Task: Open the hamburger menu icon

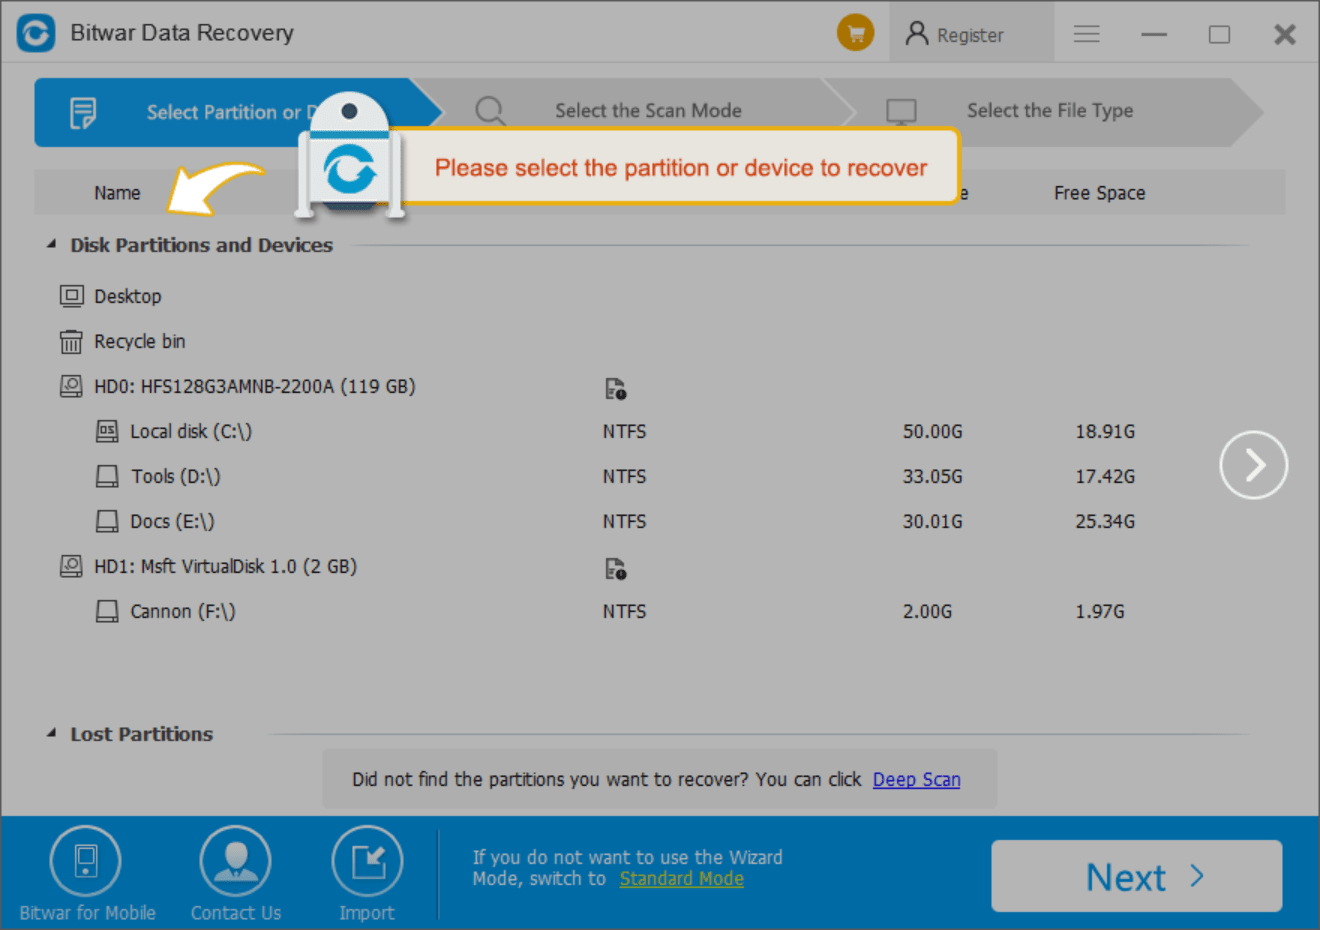Action: (x=1086, y=34)
